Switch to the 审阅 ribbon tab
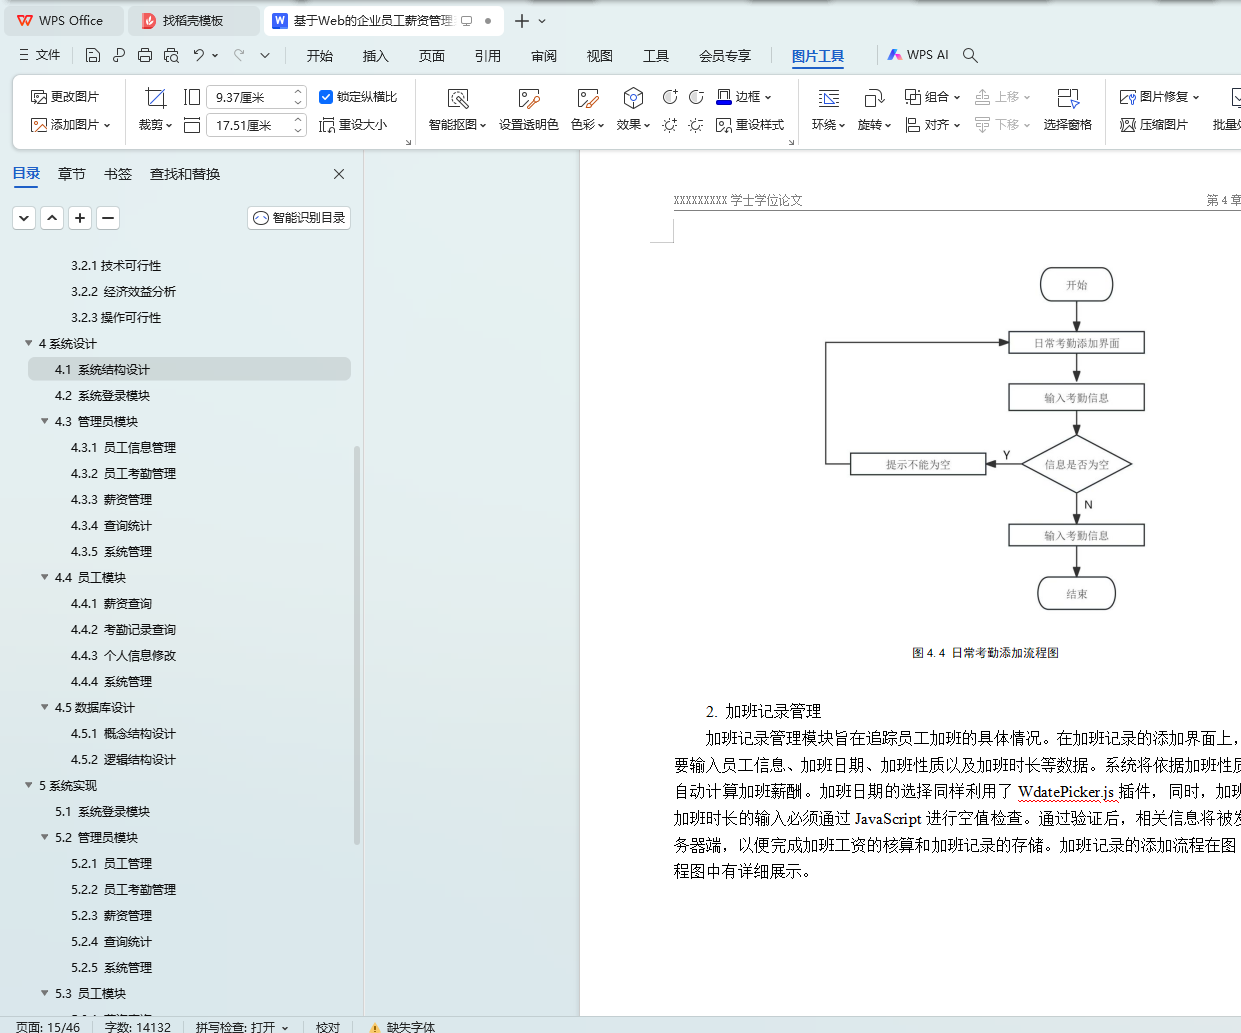 [x=544, y=56]
